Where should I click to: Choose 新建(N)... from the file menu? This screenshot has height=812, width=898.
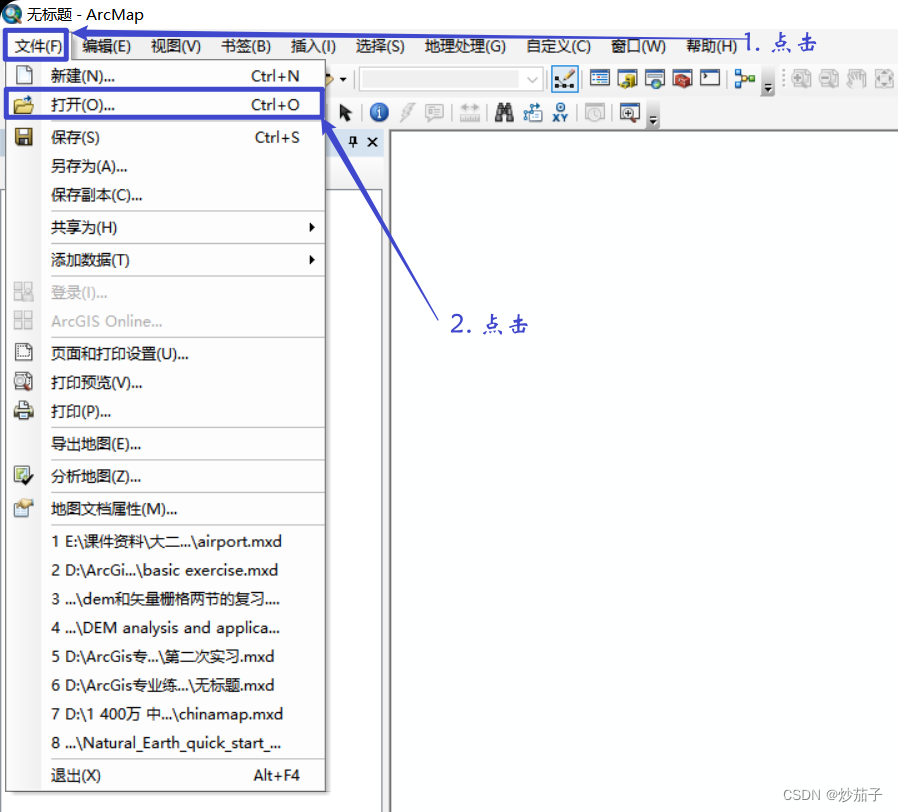(x=165, y=76)
